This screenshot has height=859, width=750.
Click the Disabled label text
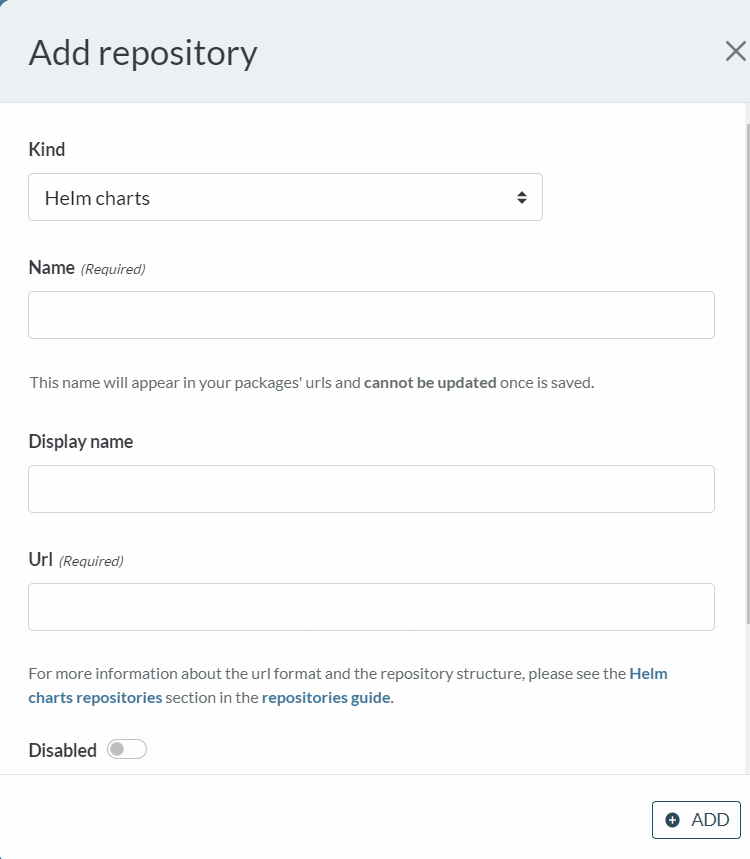[x=62, y=750]
